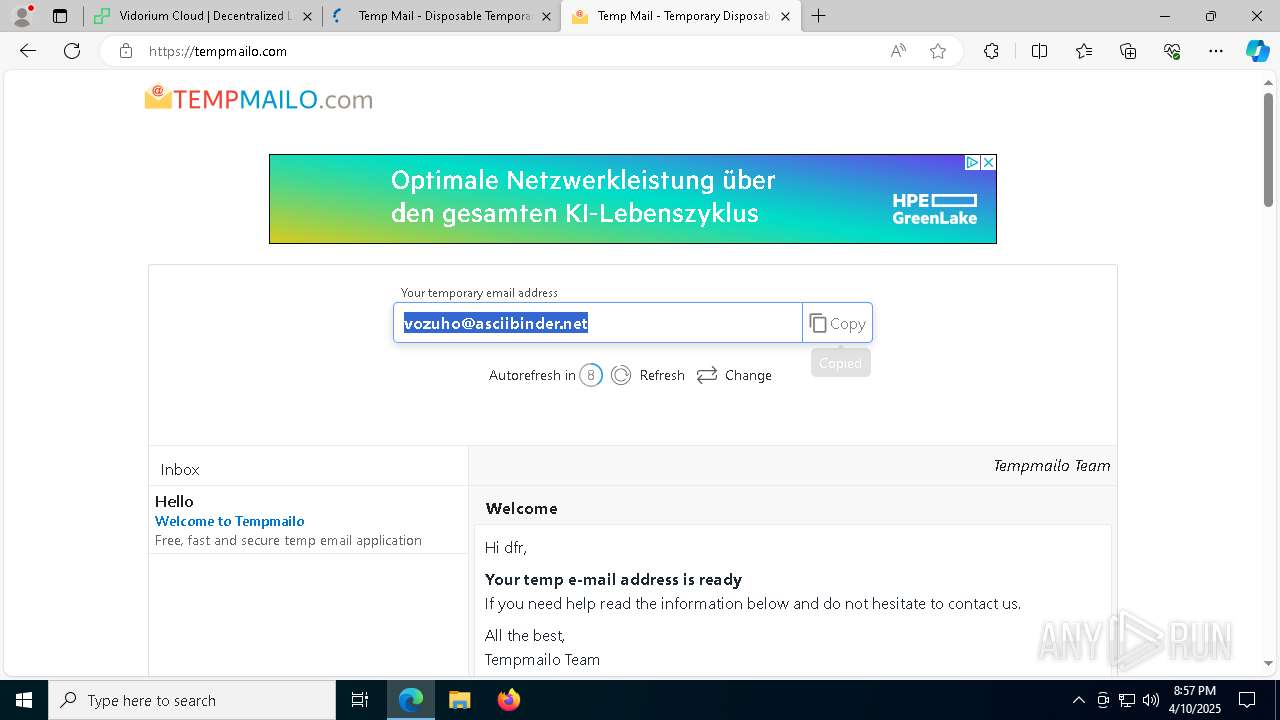Show hidden system tray icons
Image resolution: width=1280 pixels, height=720 pixels.
tap(1078, 700)
